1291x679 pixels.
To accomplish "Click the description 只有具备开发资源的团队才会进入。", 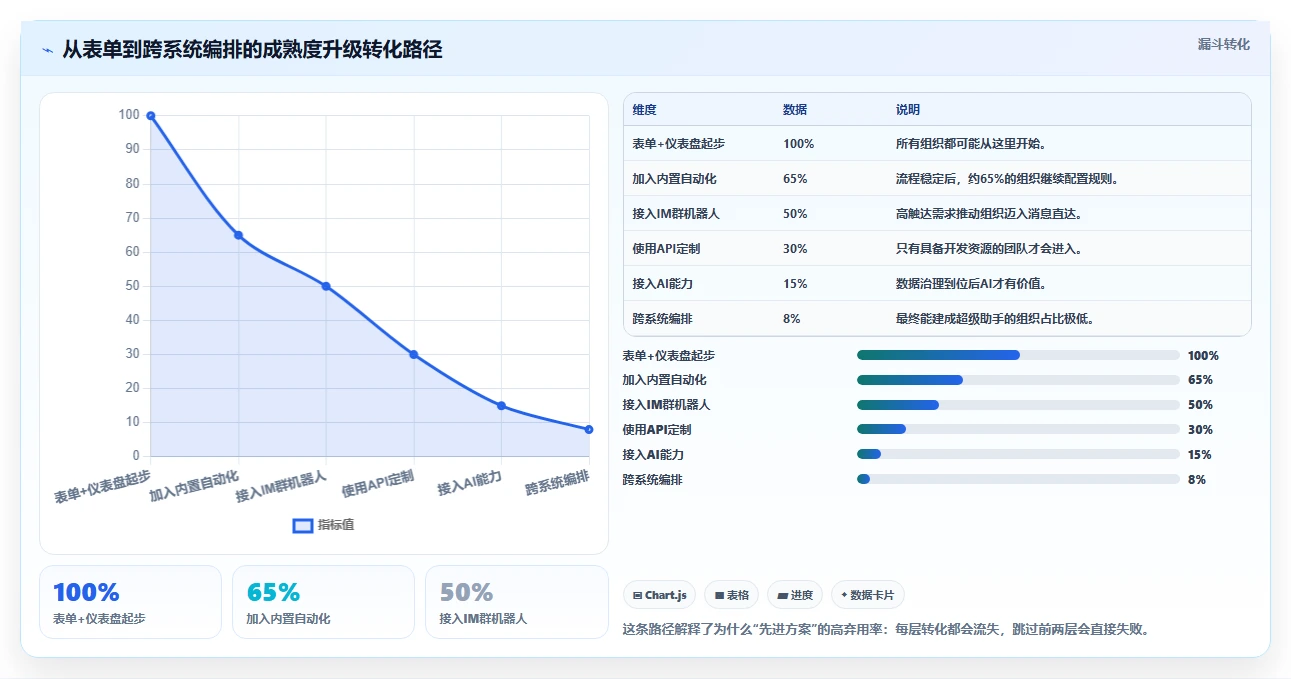I will coord(989,249).
